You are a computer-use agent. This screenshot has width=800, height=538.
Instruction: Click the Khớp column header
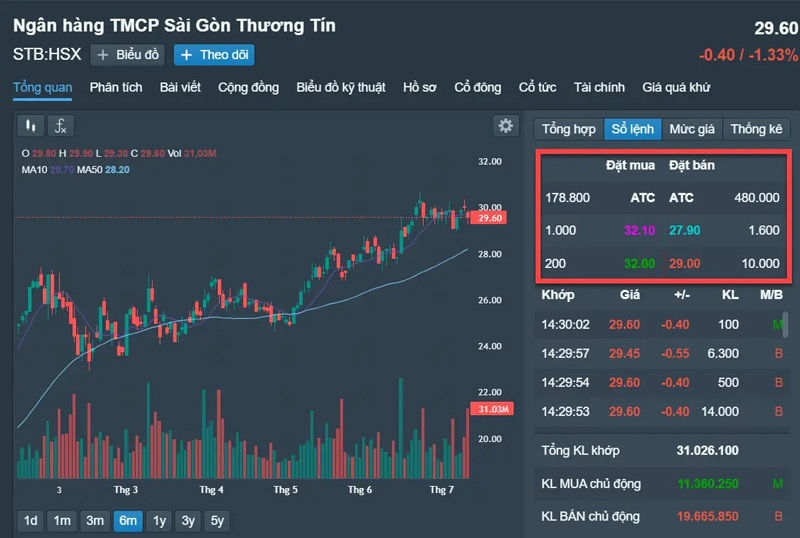[558, 295]
